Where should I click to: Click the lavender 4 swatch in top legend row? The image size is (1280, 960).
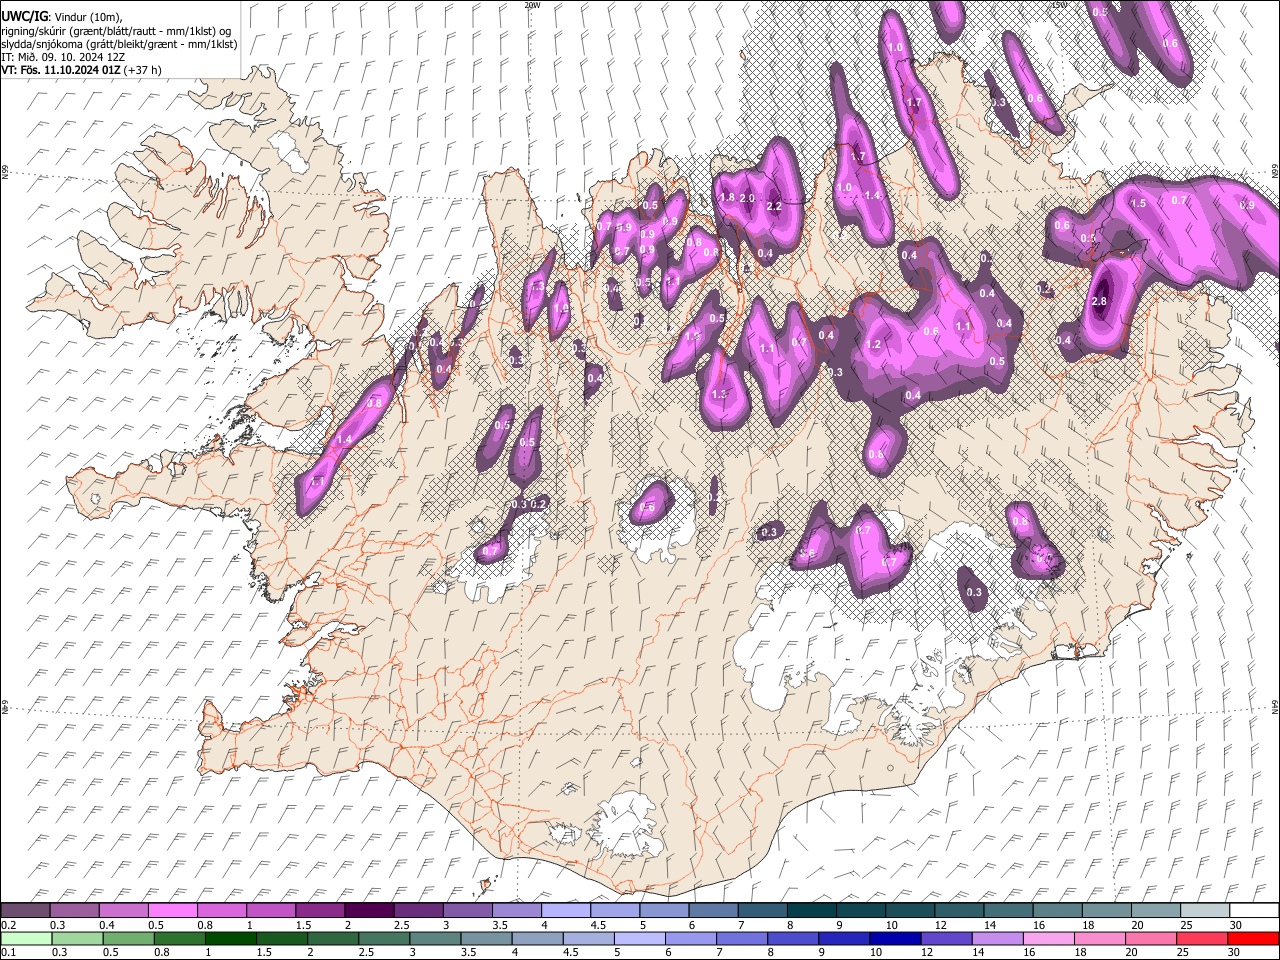point(565,910)
